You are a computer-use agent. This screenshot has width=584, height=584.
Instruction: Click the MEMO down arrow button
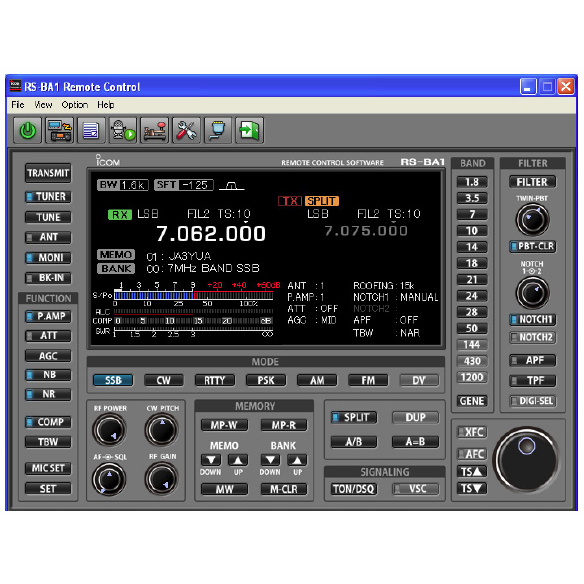click(x=211, y=460)
